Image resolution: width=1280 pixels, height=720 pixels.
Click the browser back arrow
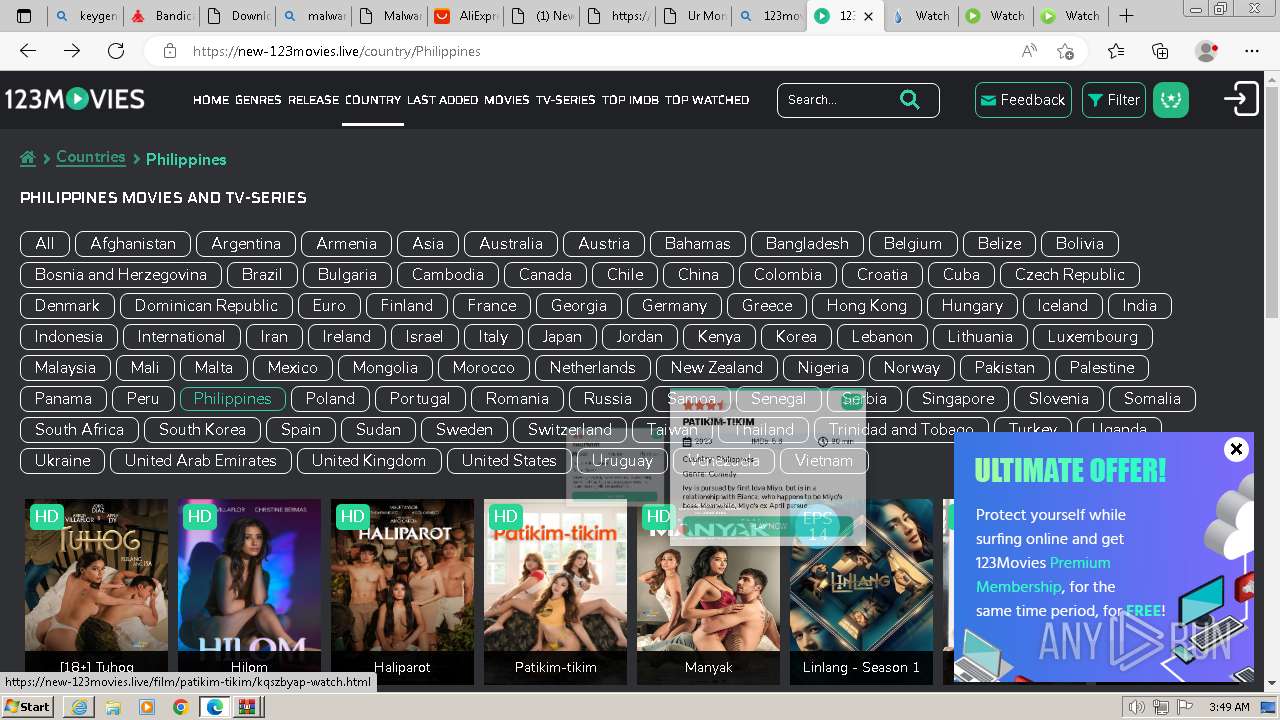tap(28, 51)
